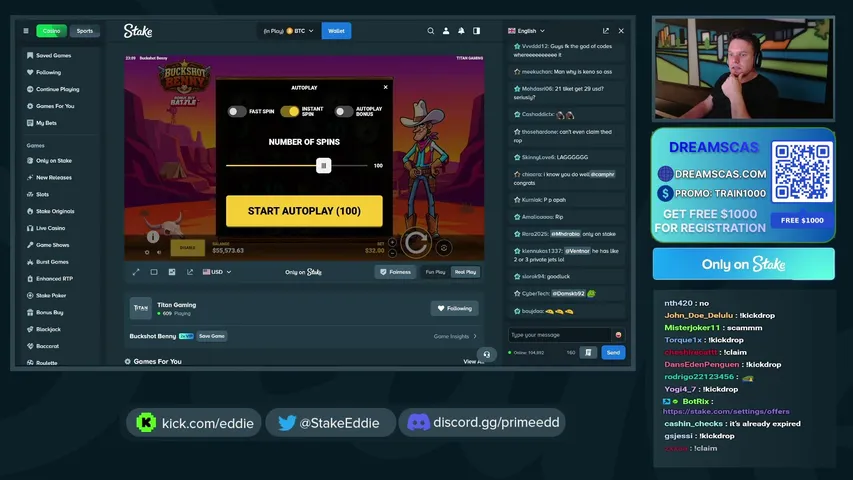Click the autoplay icon beside spin

pos(444,248)
